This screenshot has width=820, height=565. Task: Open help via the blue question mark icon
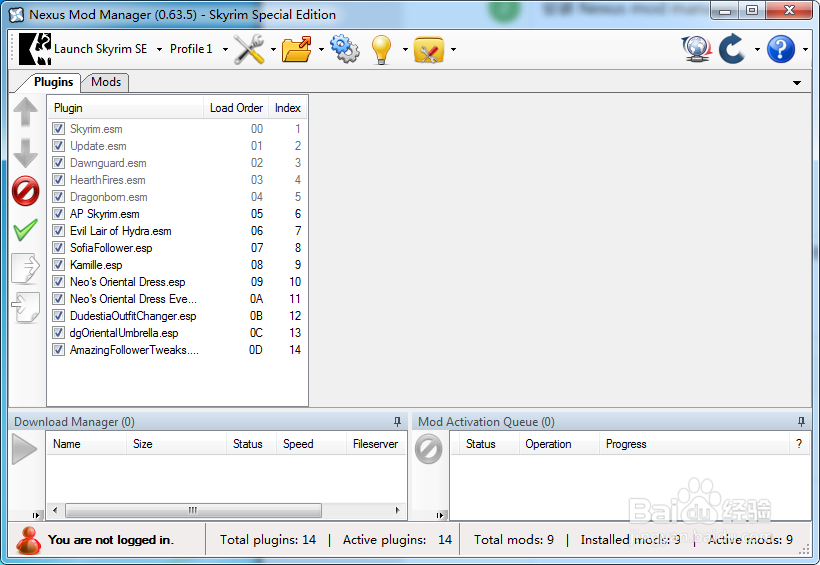pos(781,49)
